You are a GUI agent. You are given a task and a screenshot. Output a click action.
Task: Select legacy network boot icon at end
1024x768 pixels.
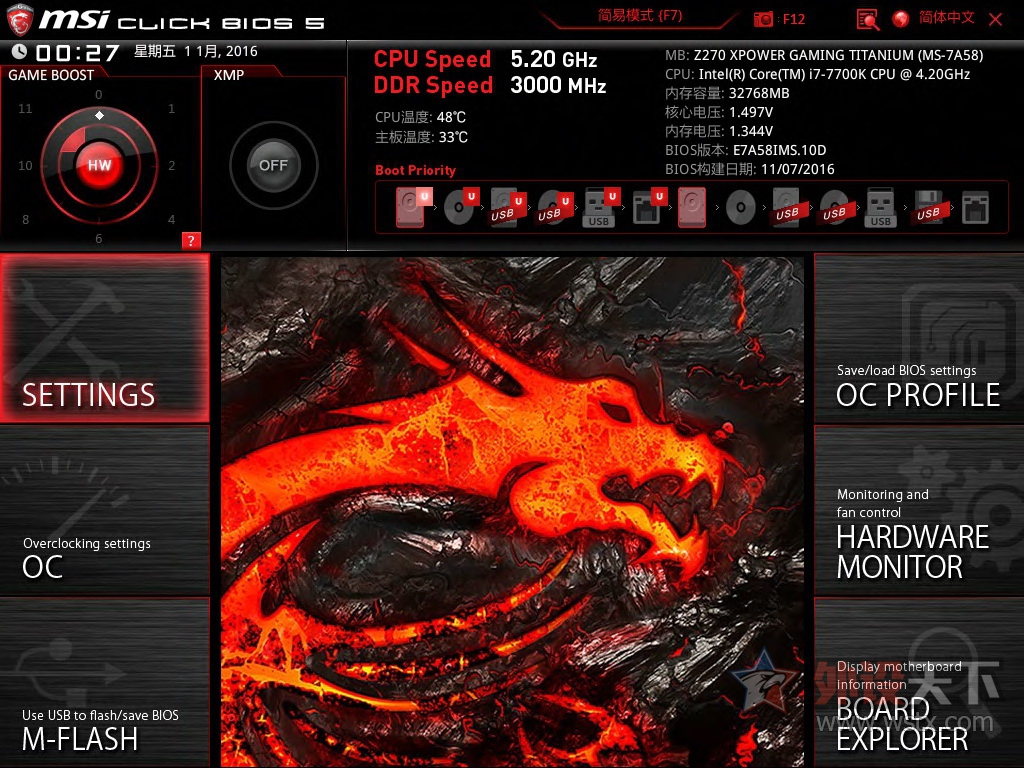(x=975, y=208)
